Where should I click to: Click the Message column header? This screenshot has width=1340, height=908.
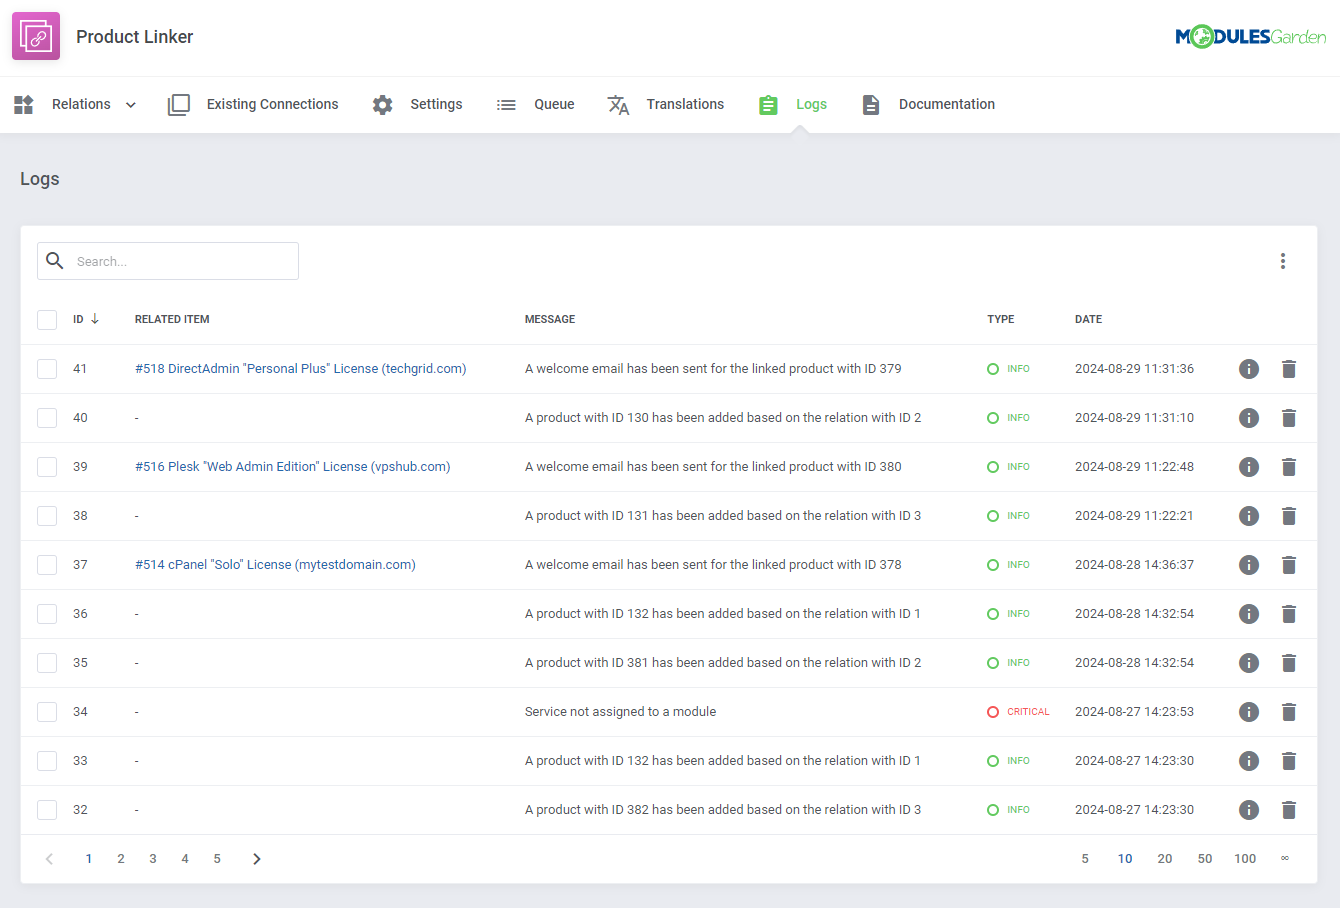[550, 319]
